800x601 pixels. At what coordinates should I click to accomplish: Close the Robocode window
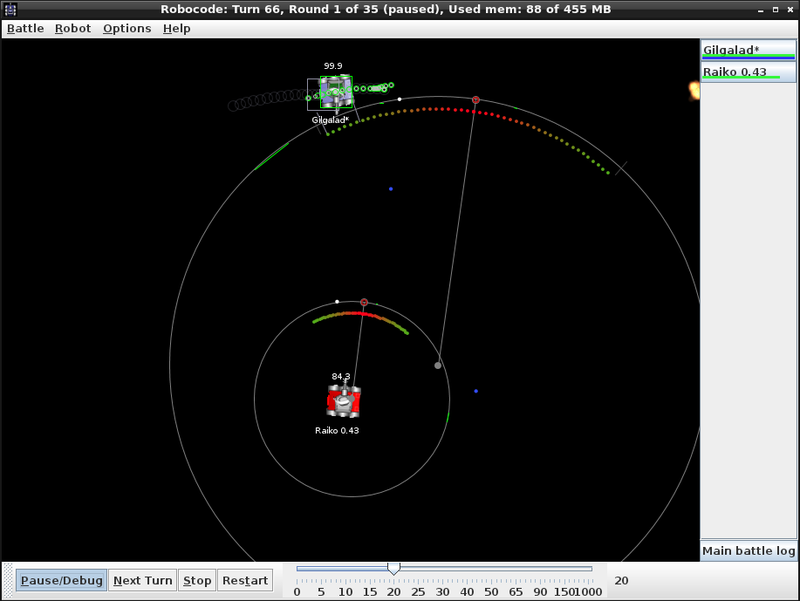[x=790, y=10]
